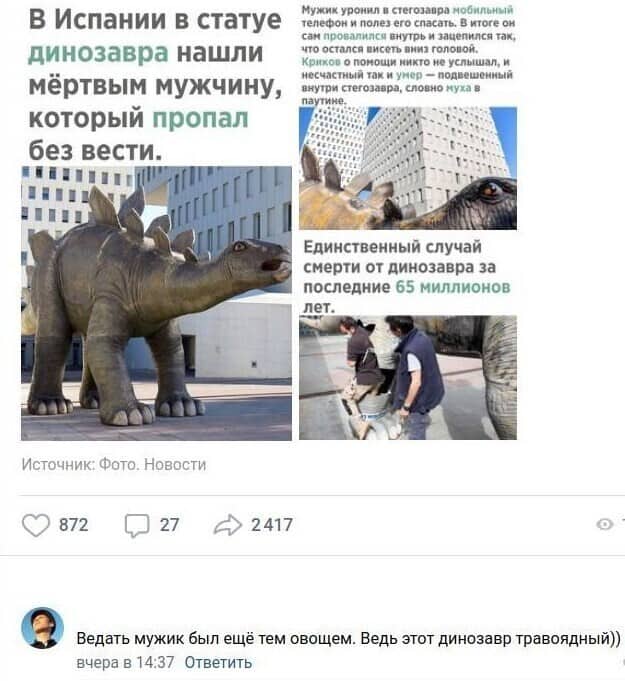Click the views eye icon
This screenshot has width=625, height=681.
(604, 524)
